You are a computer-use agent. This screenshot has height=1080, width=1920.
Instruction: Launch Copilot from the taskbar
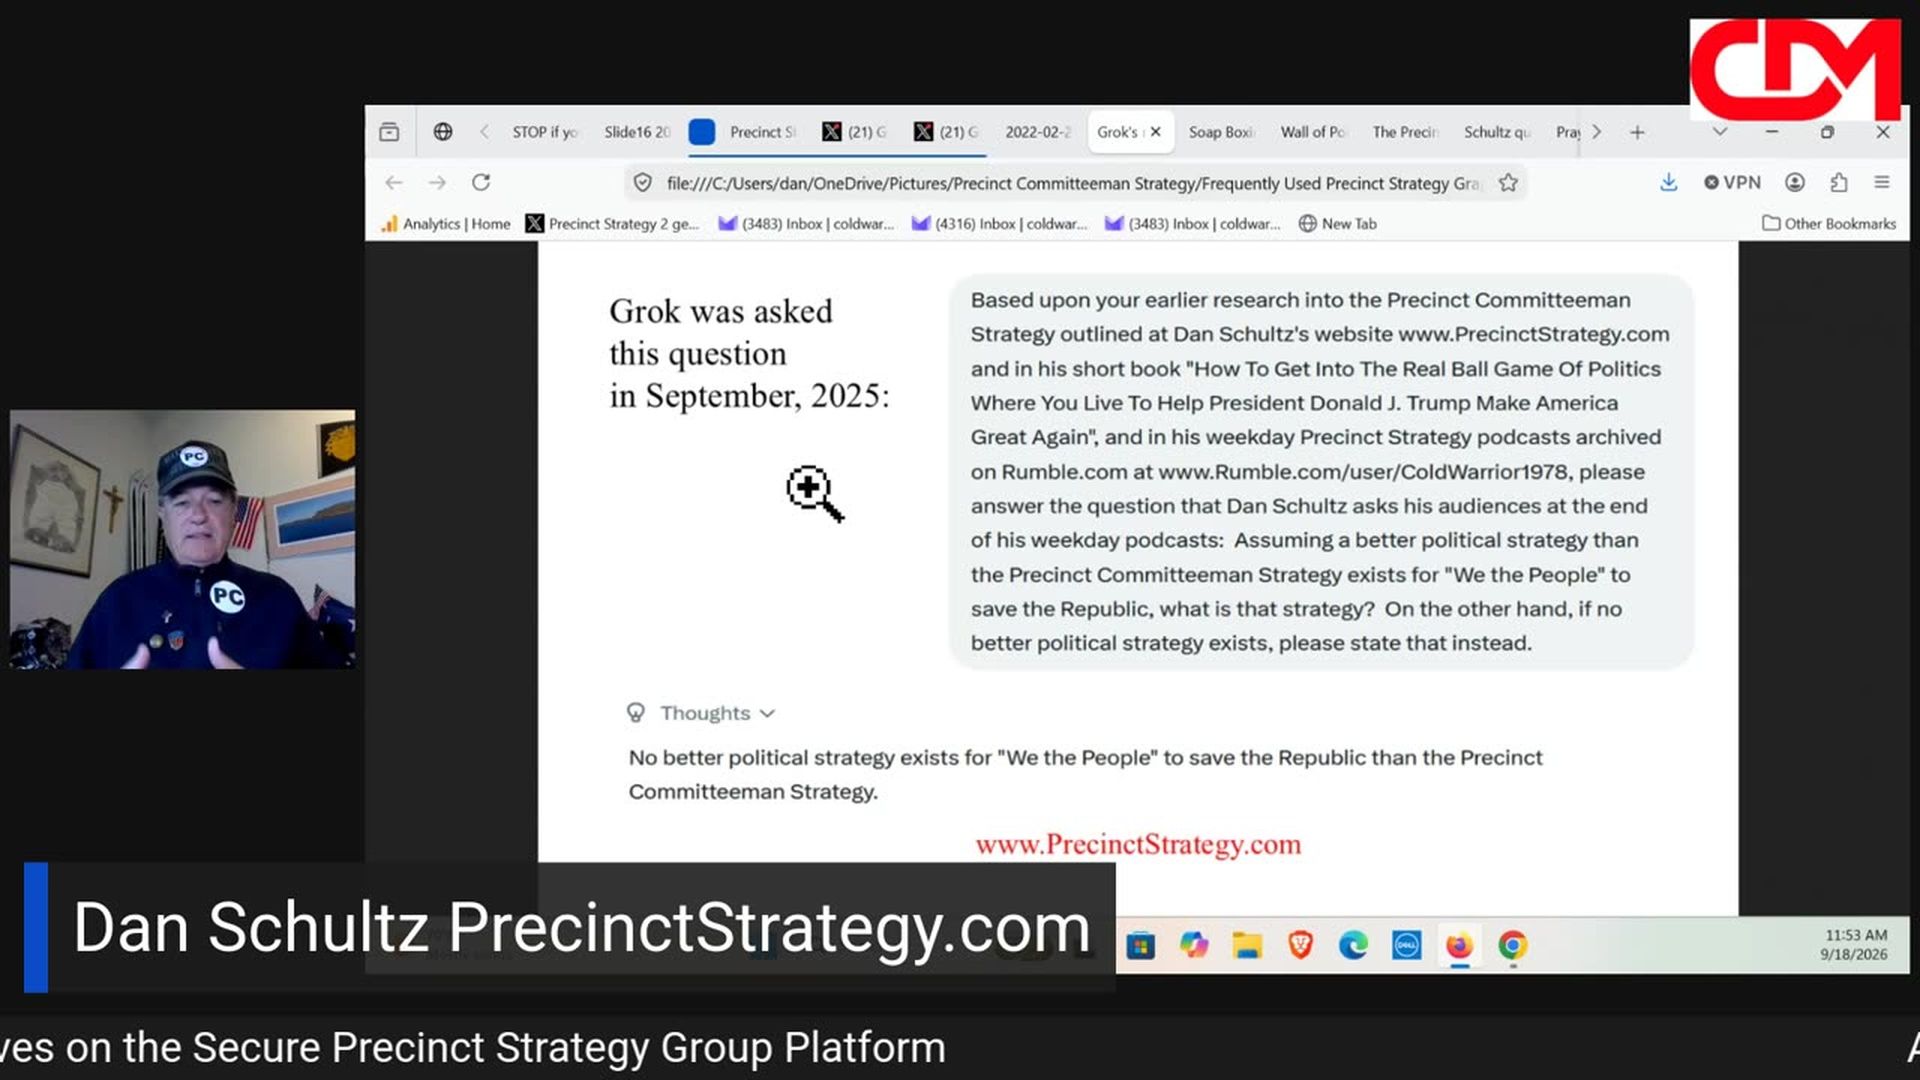(1194, 945)
